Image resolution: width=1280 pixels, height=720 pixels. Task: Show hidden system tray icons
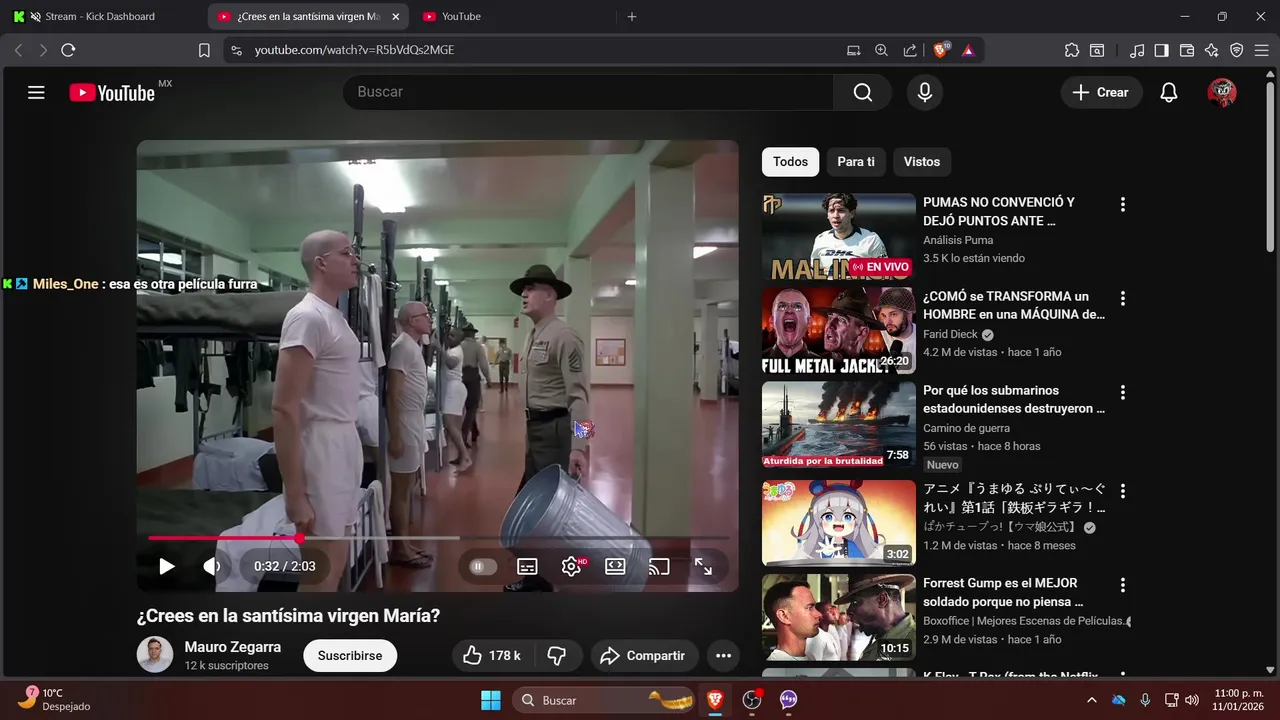(x=1091, y=700)
